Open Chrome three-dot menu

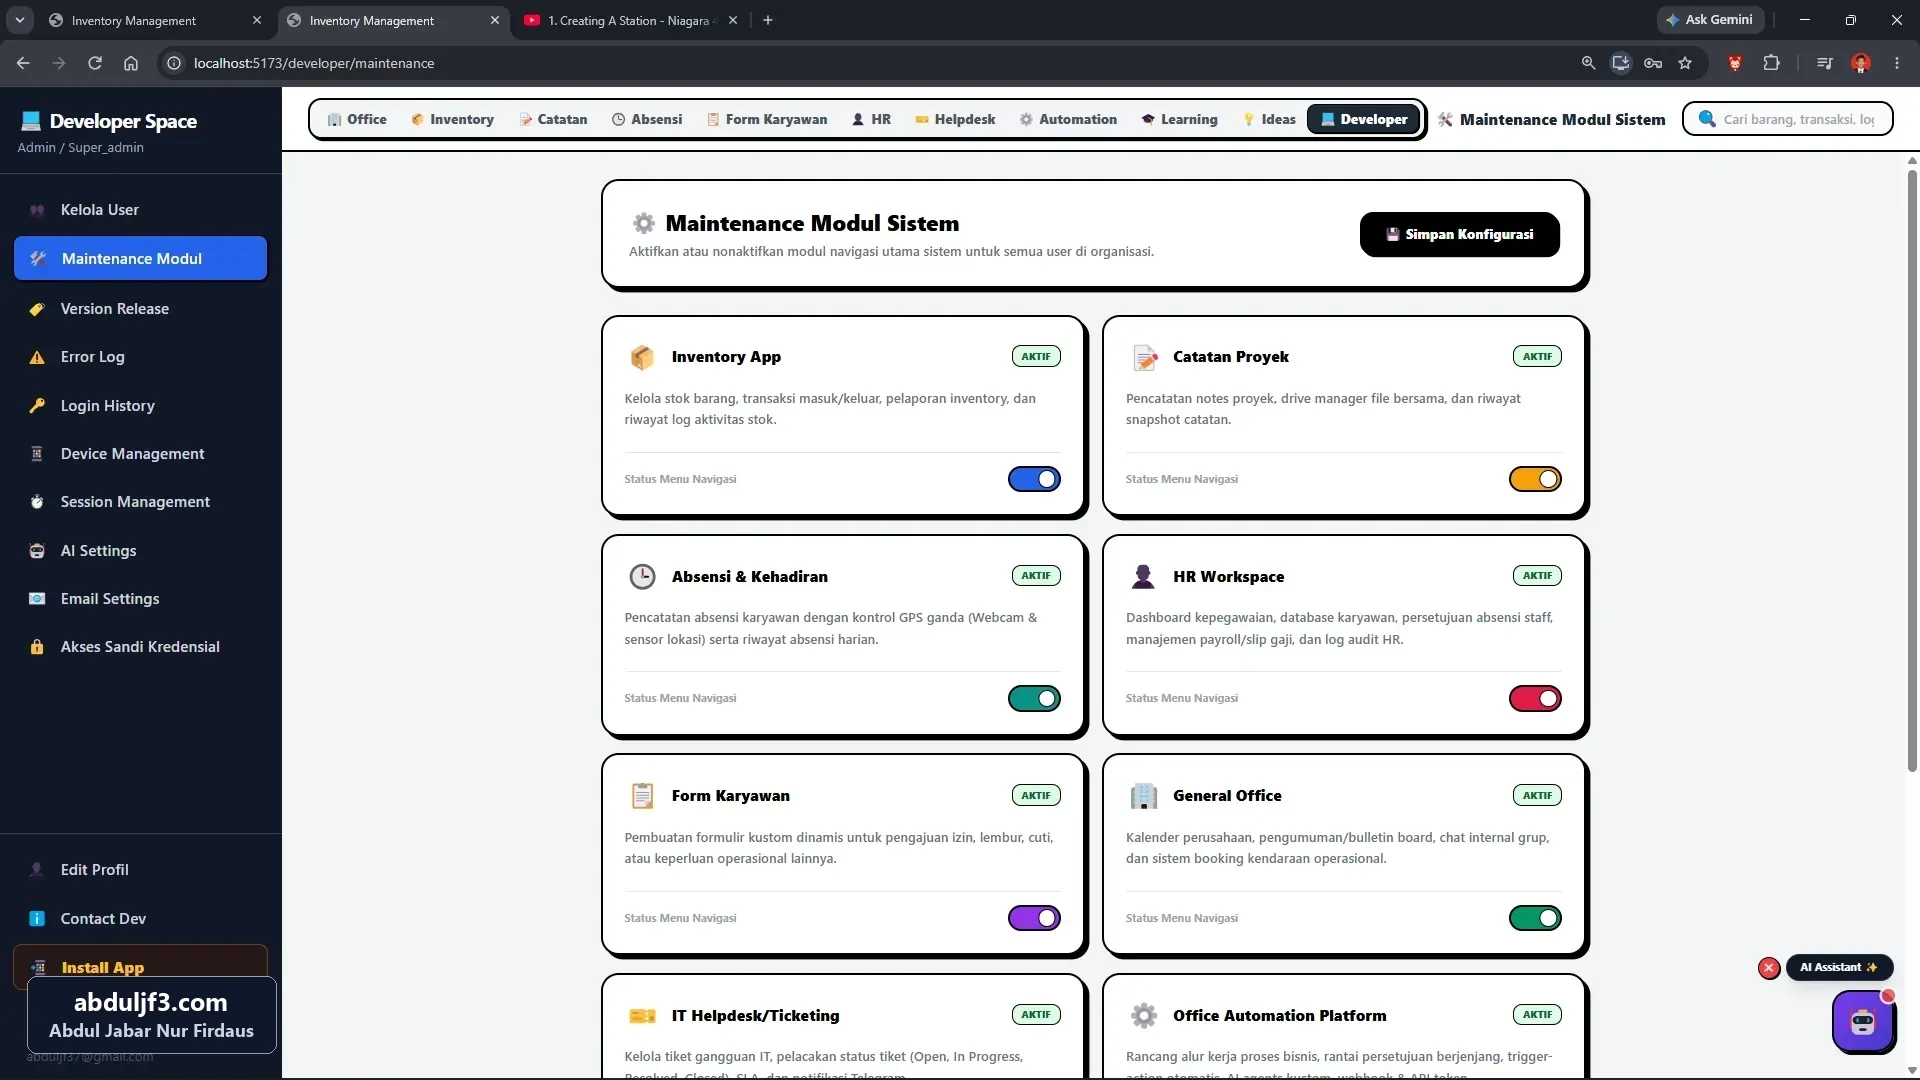pos(1897,63)
